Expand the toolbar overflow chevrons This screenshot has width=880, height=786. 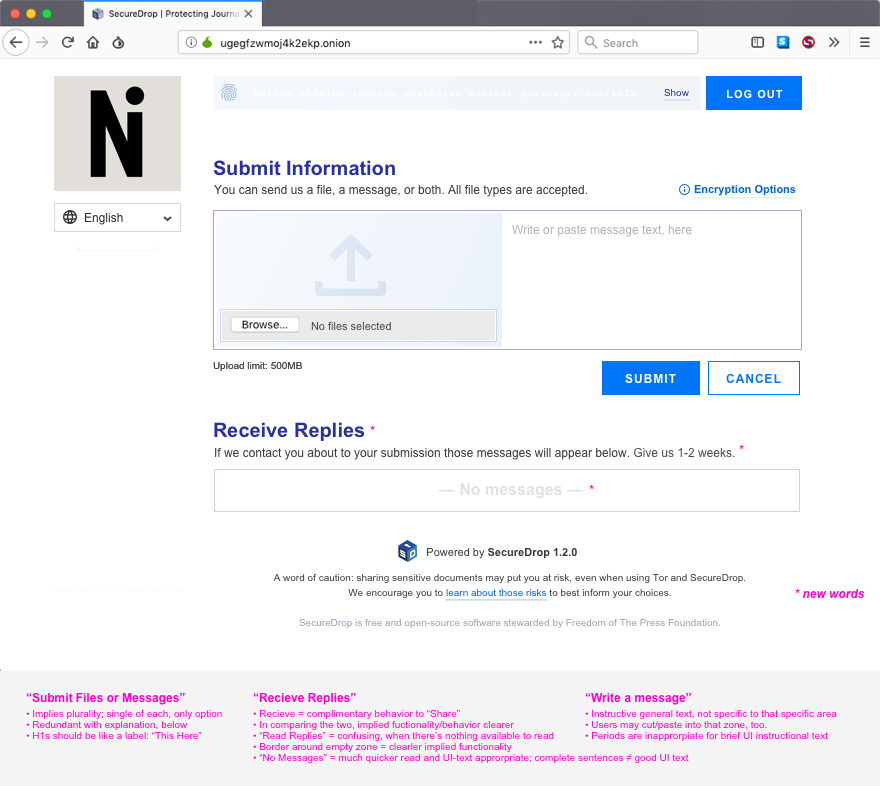834,43
